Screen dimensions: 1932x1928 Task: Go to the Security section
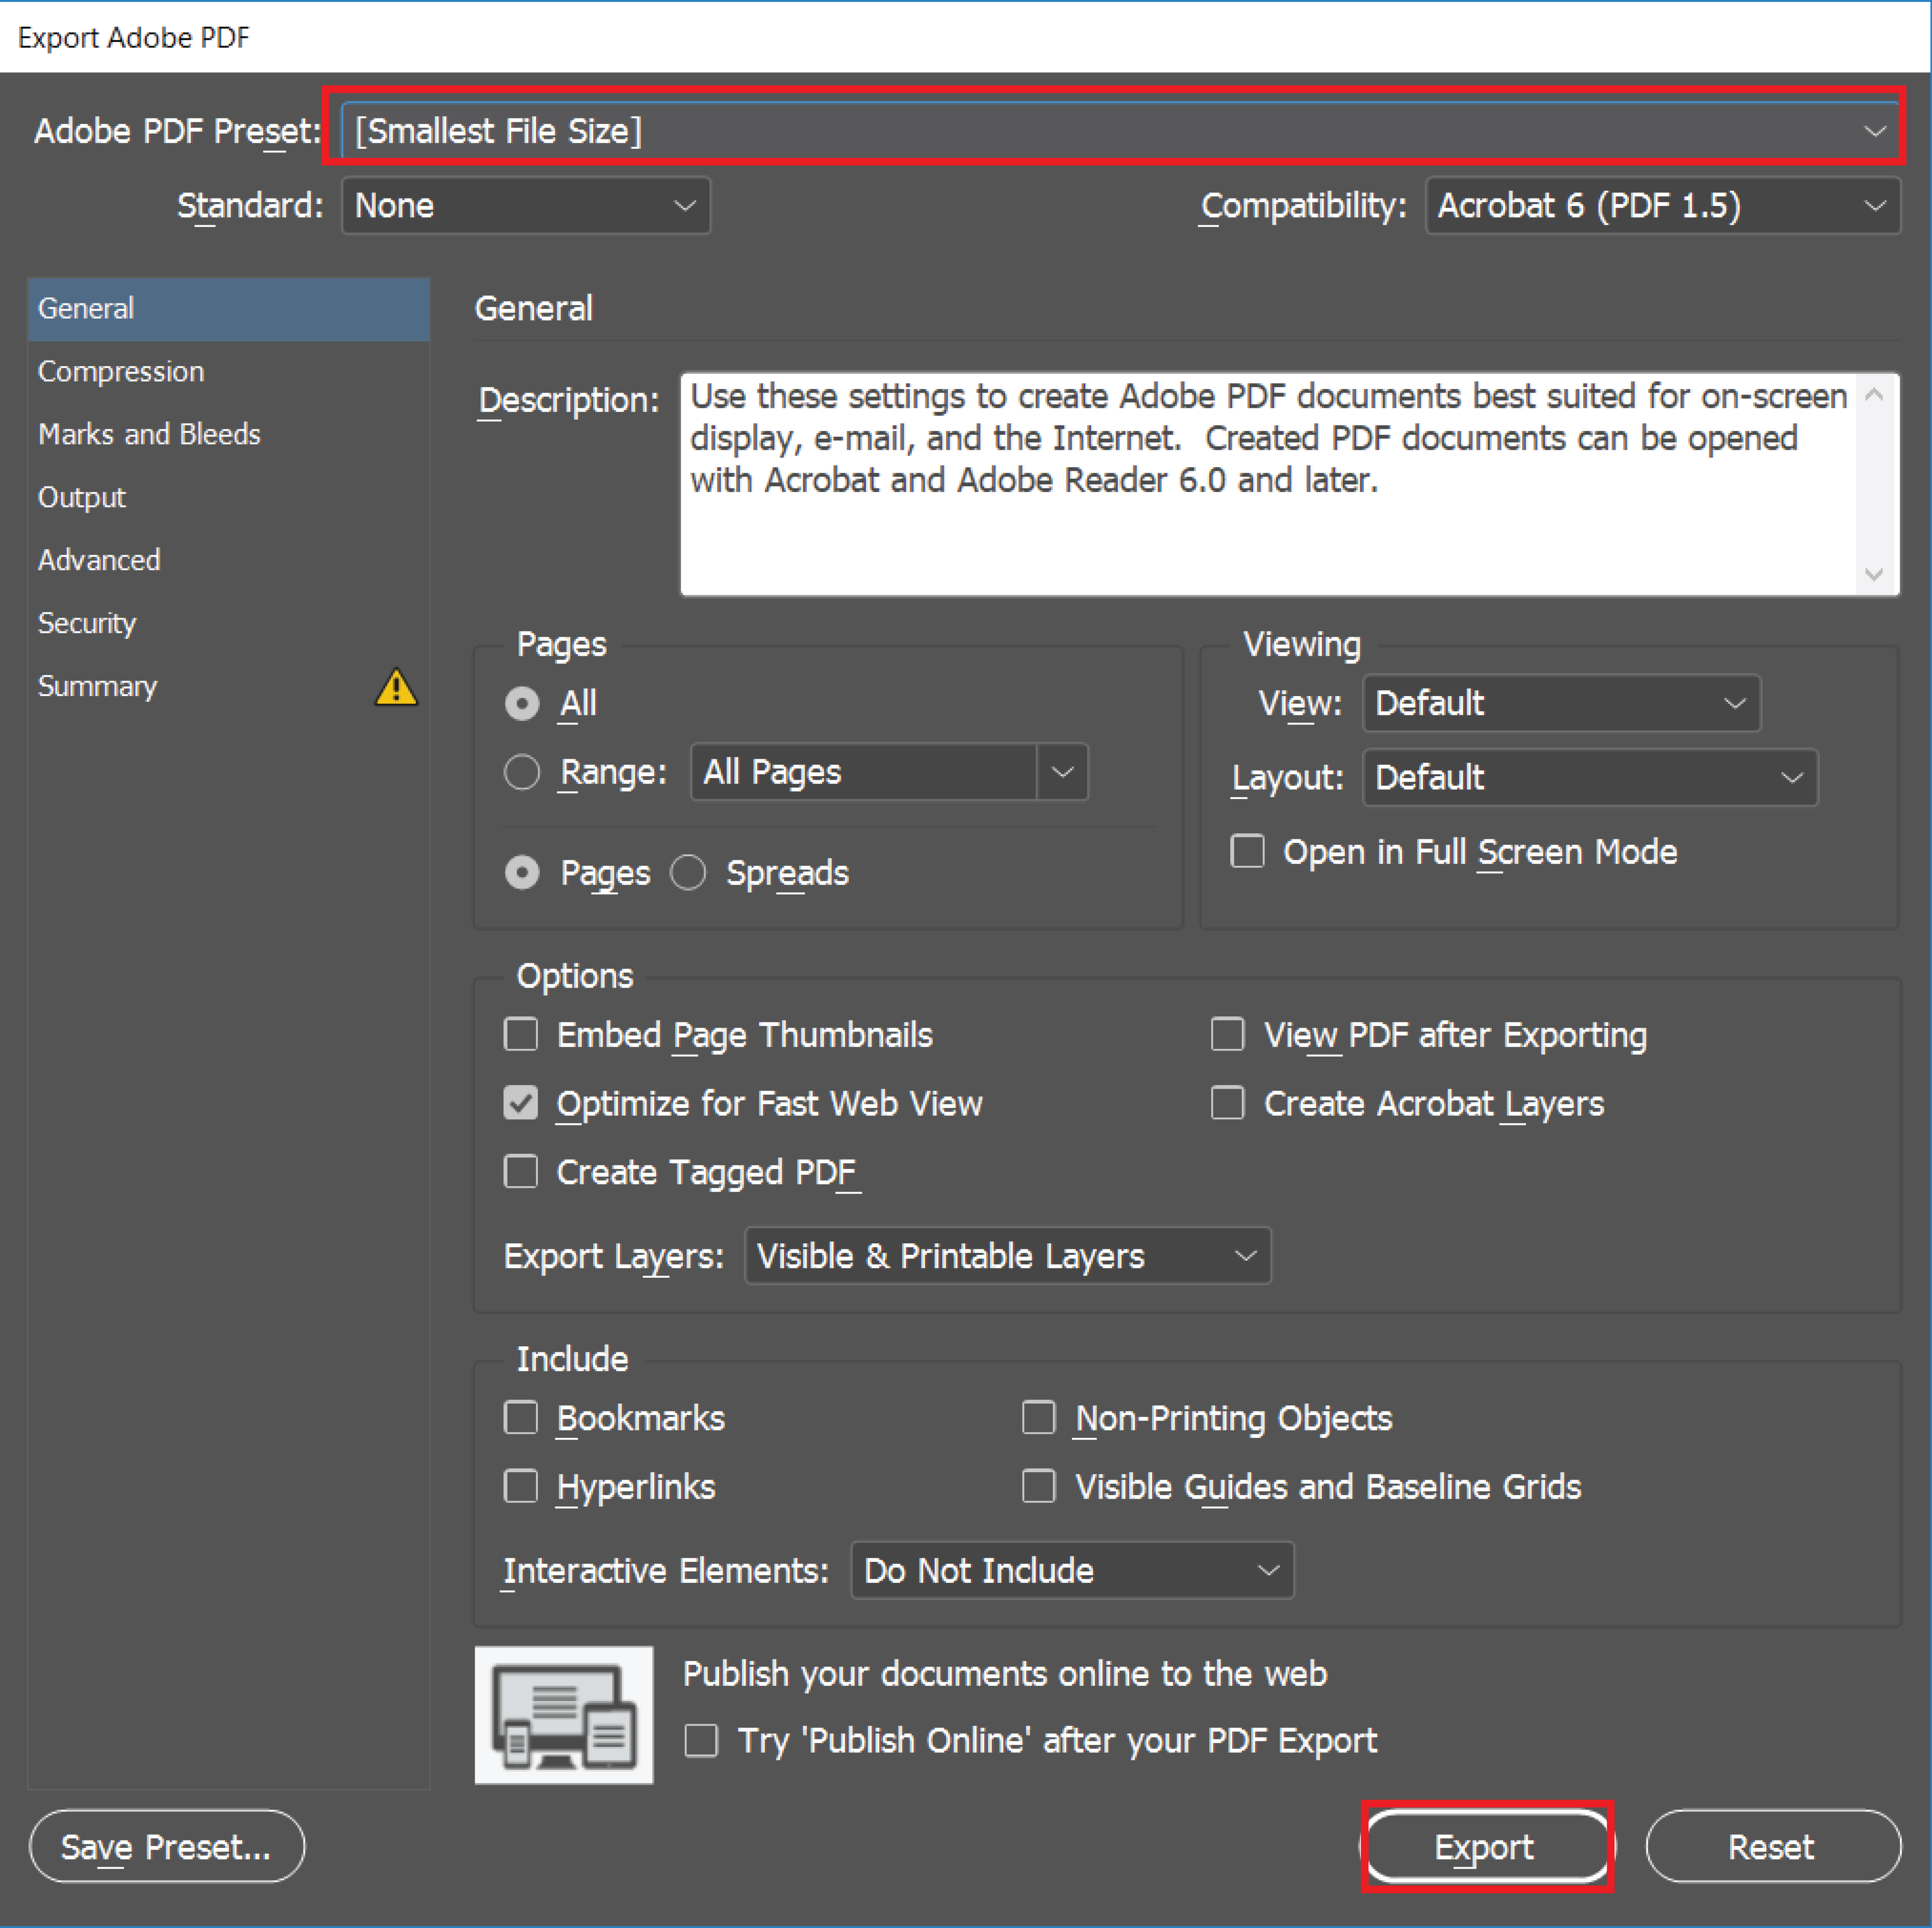point(87,623)
